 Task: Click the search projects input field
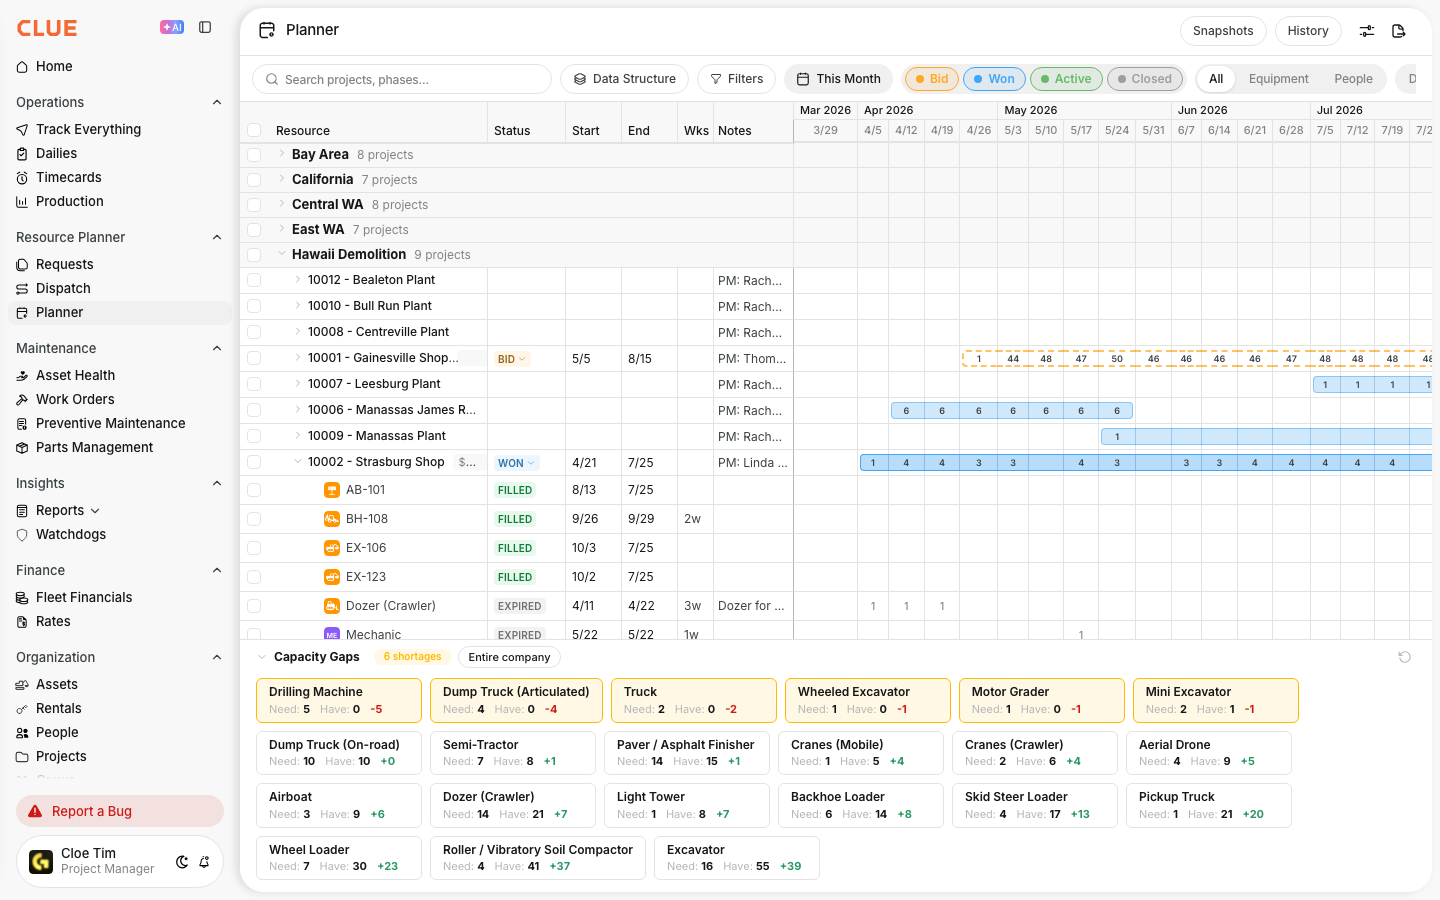coord(402,79)
